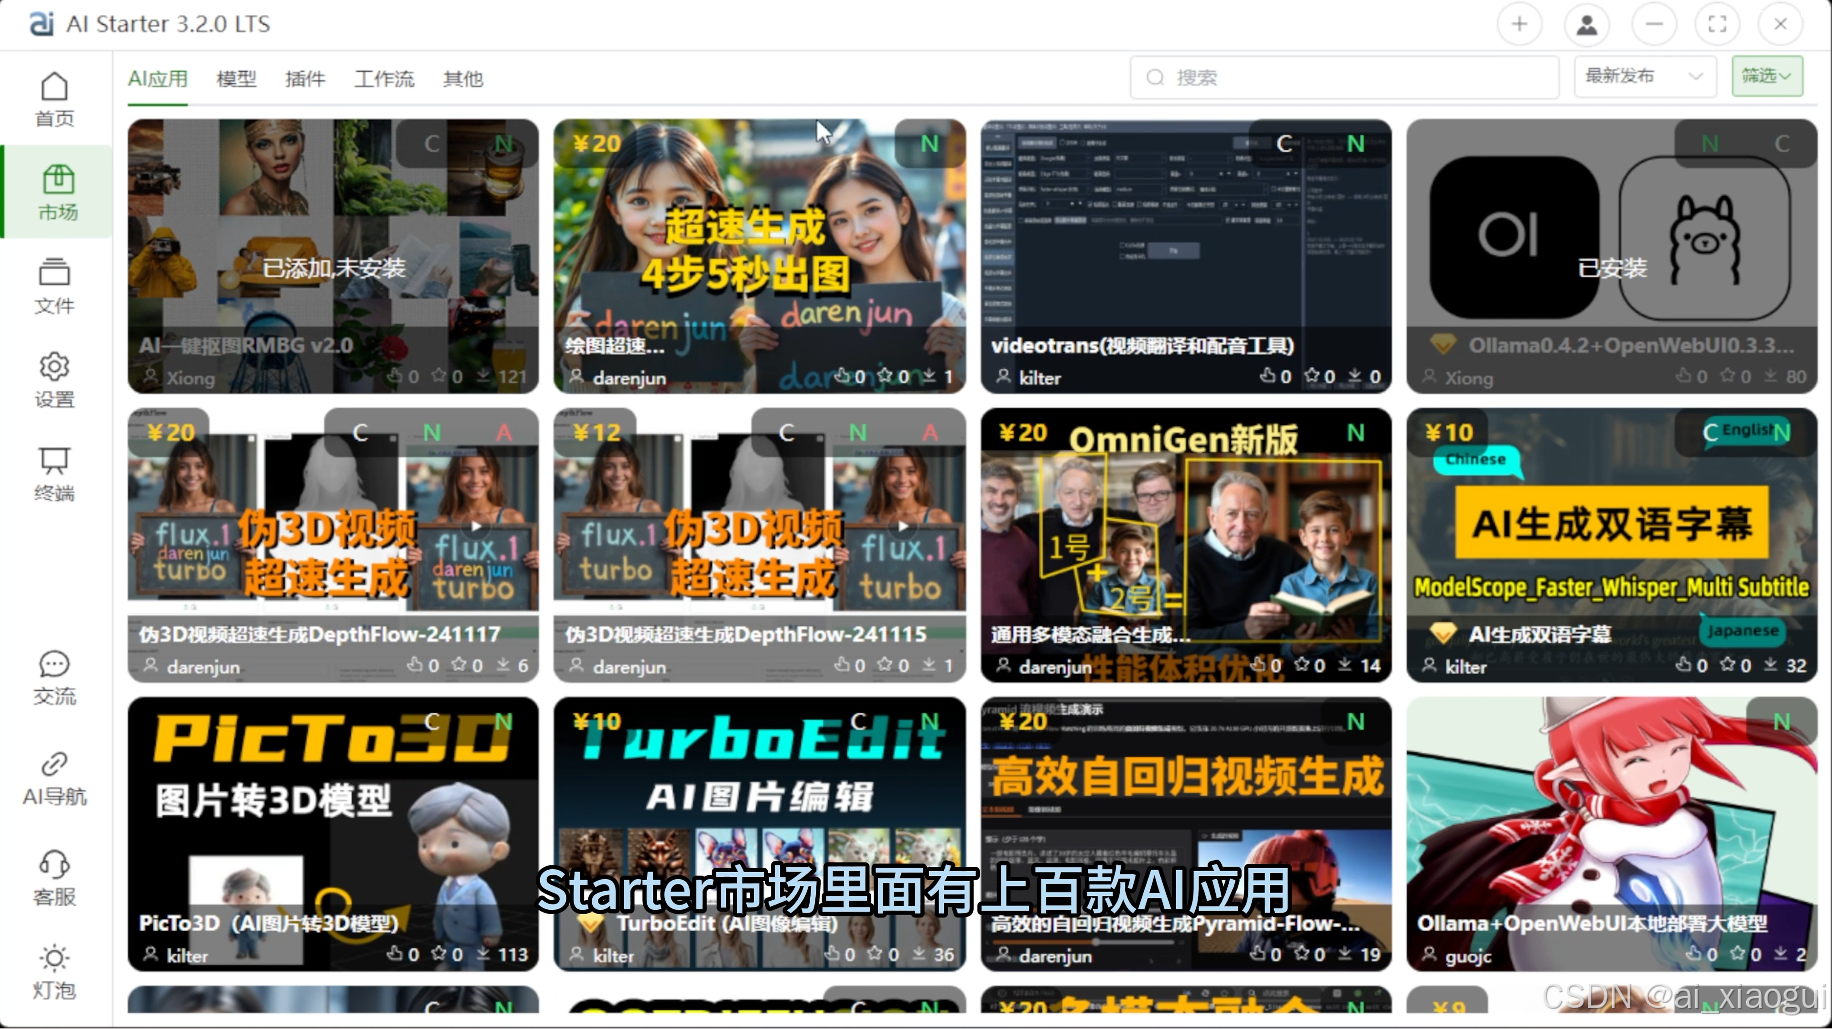
Task: Click the 已安装 status on Ollama card
Action: [x=1612, y=268]
